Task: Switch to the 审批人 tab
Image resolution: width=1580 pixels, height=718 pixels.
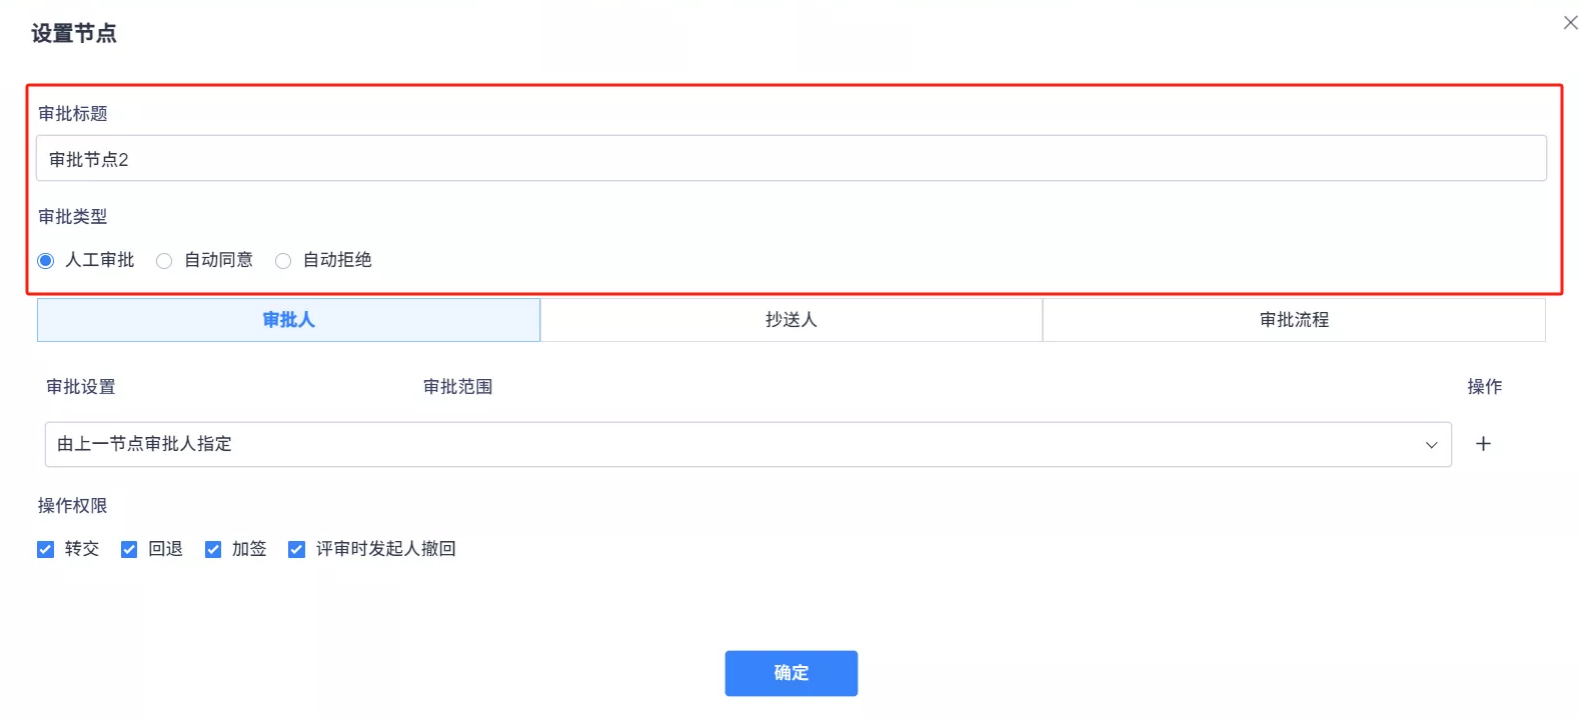Action: [288, 320]
